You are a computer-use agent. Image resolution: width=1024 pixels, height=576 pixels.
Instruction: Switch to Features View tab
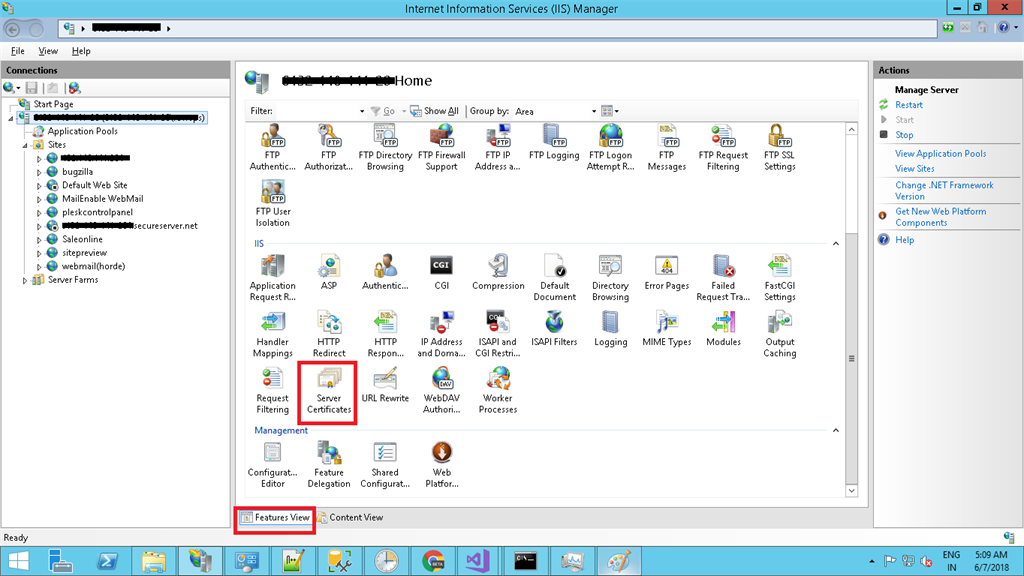click(275, 518)
